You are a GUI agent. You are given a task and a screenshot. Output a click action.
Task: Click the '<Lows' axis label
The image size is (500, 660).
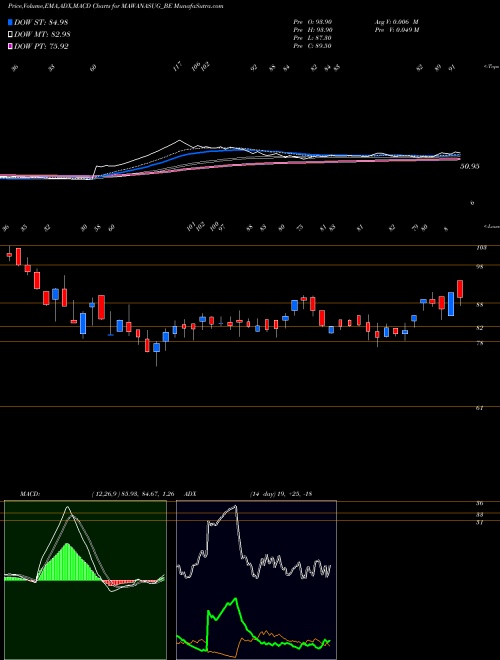tap(492, 226)
